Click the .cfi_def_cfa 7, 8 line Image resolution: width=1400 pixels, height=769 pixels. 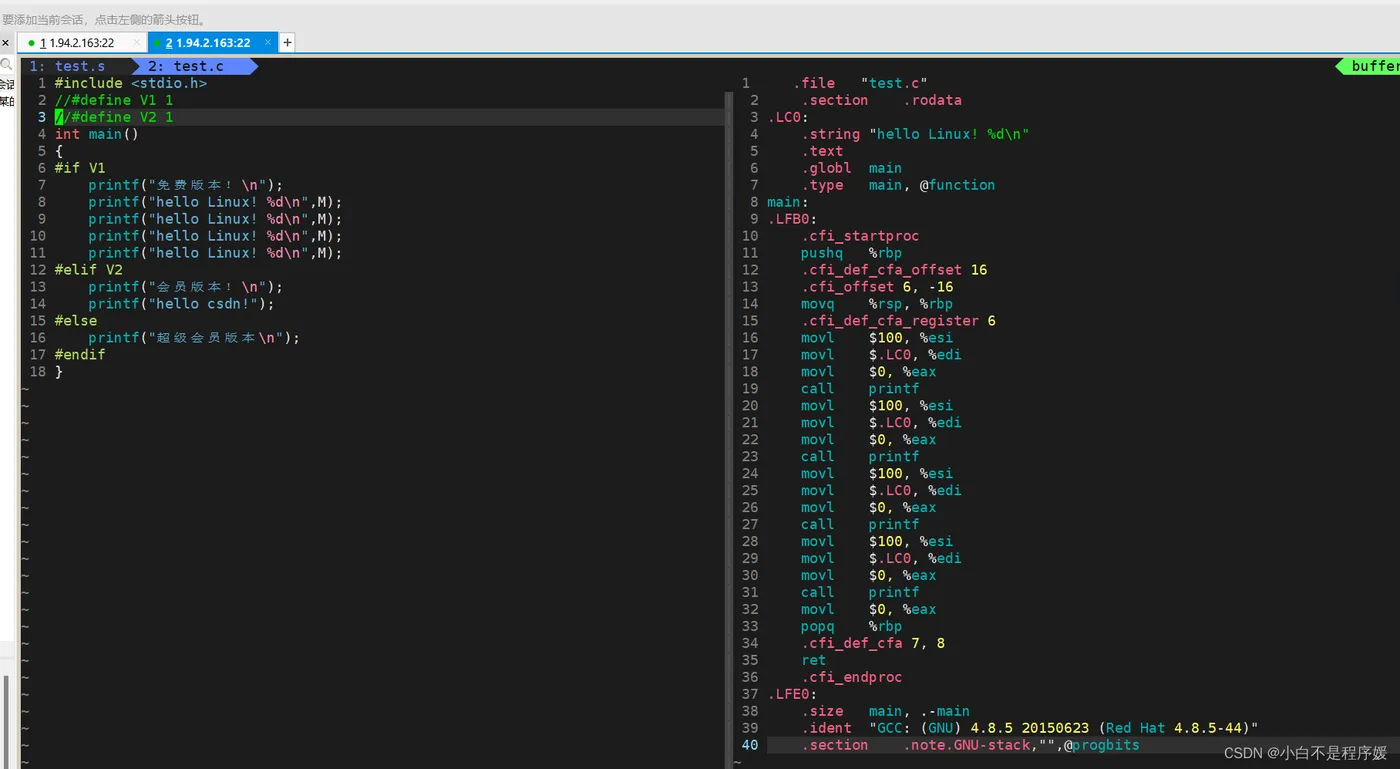[x=873, y=644]
